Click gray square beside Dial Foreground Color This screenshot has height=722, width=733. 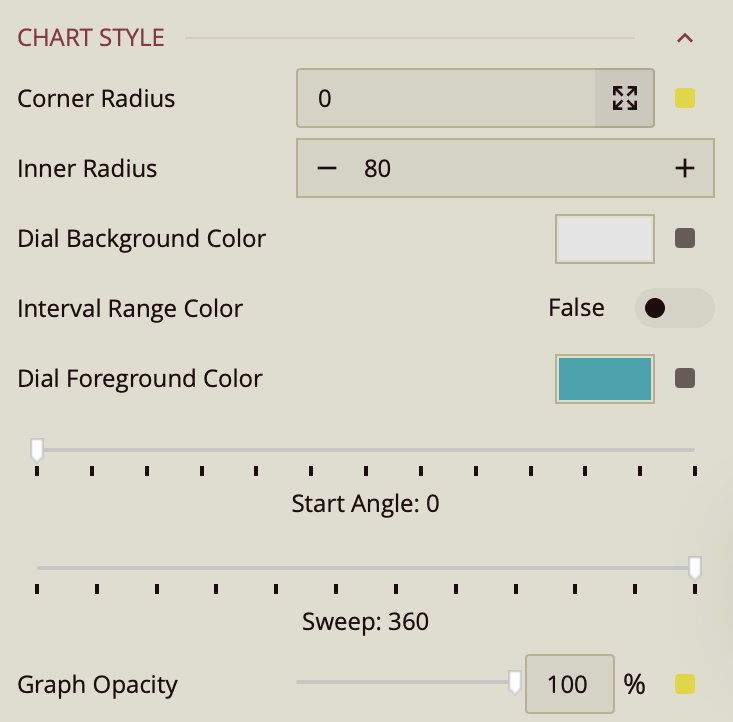point(685,379)
